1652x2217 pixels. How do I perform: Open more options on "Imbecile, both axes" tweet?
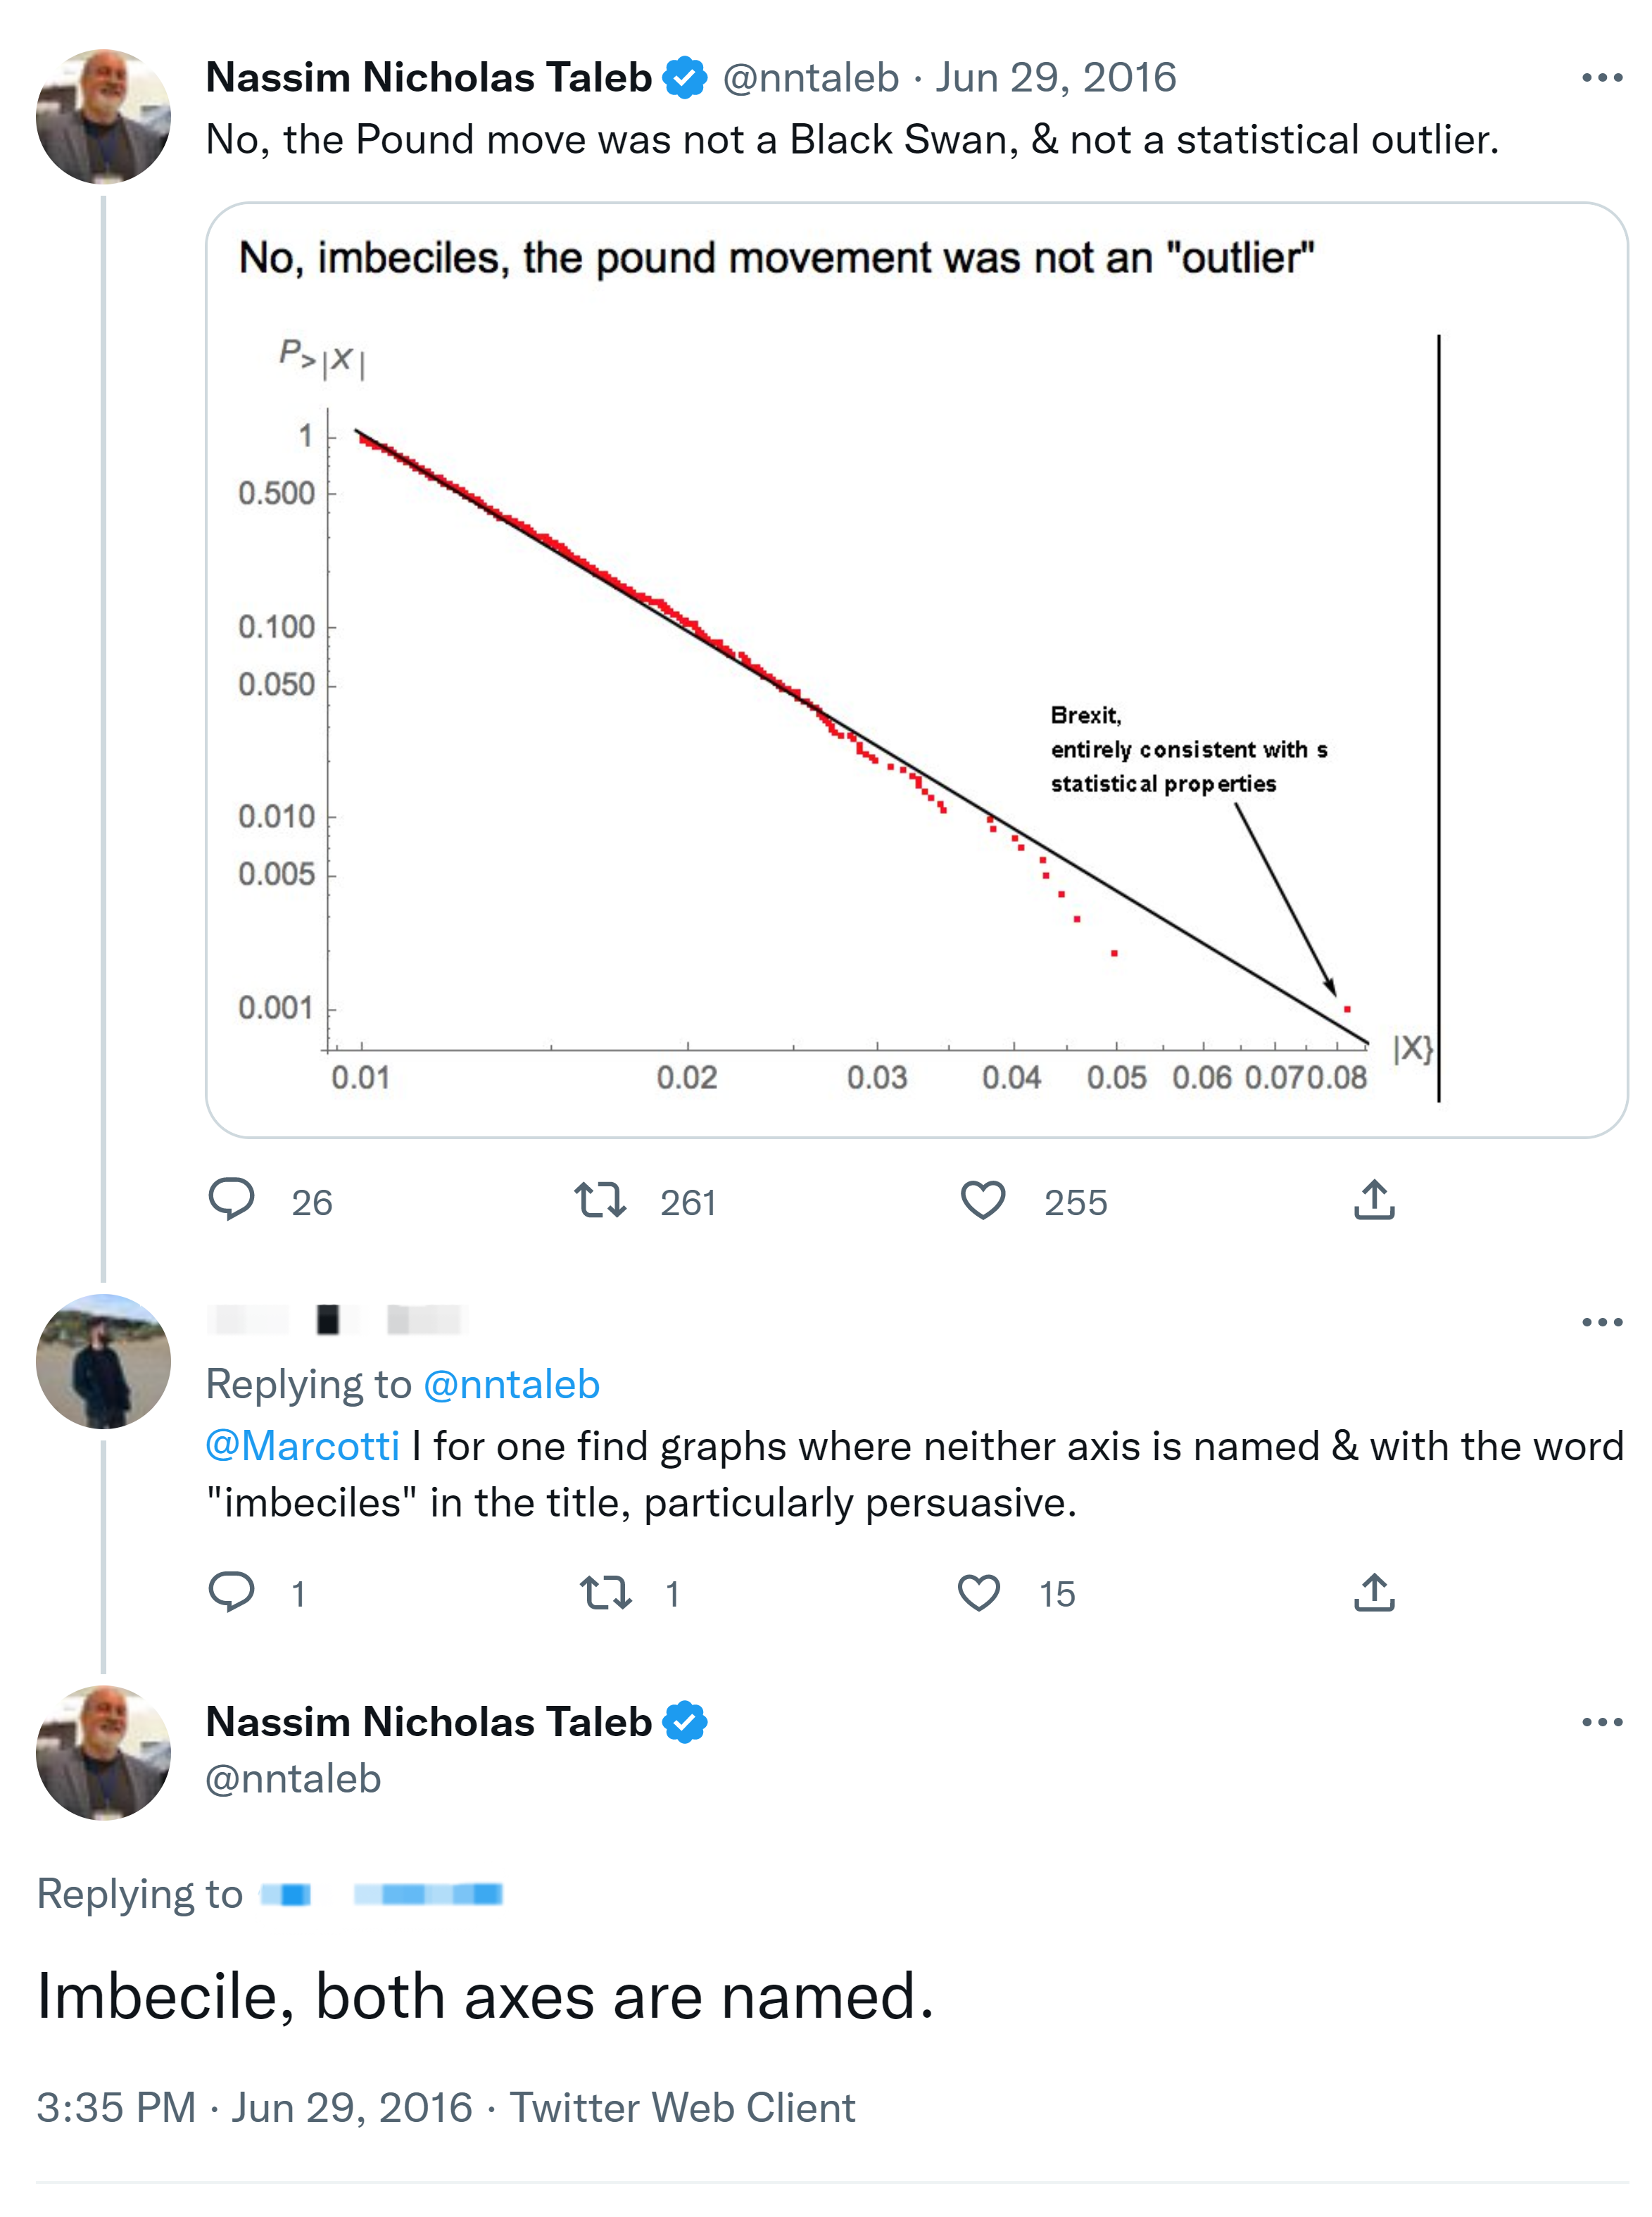pyautogui.click(x=1601, y=1722)
